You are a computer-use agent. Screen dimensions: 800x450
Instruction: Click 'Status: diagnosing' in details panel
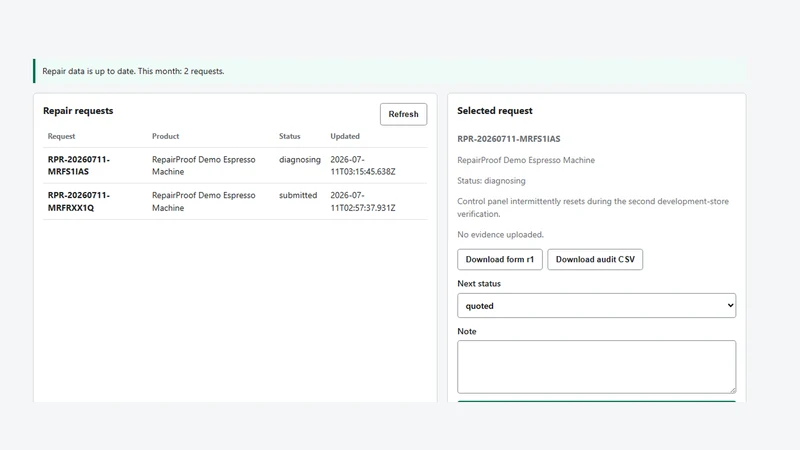click(491, 181)
